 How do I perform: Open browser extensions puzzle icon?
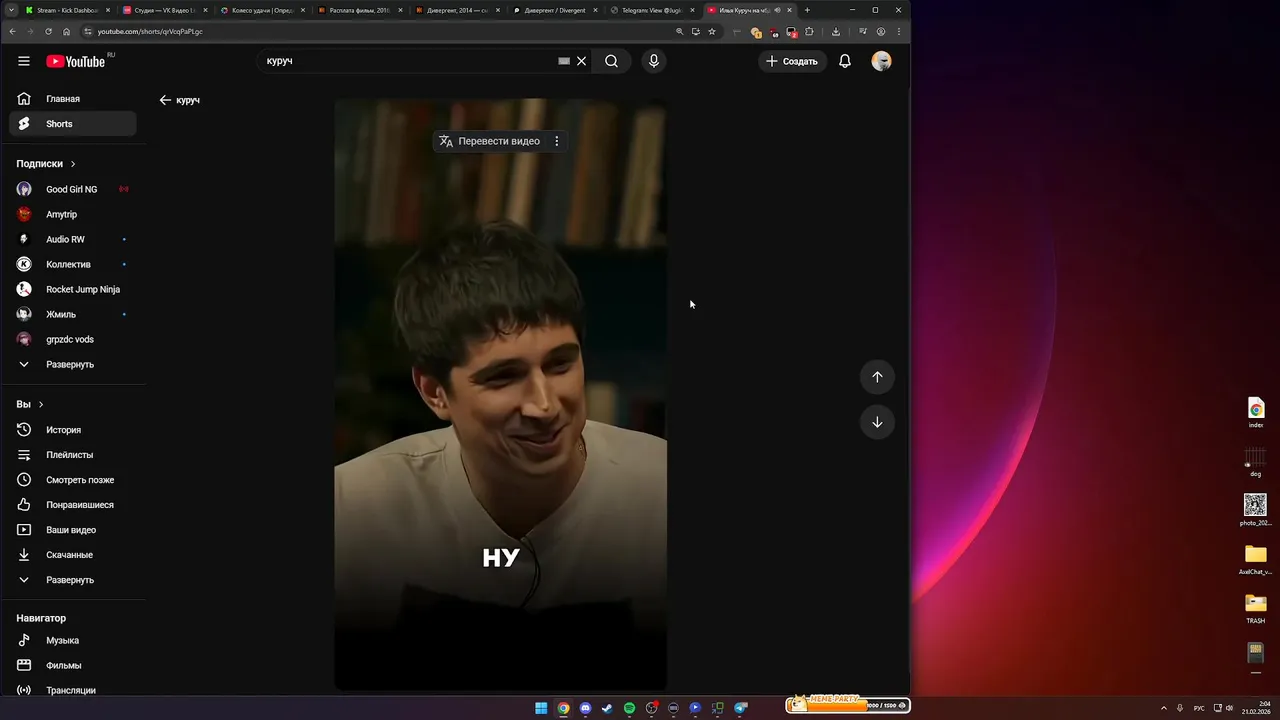click(809, 31)
